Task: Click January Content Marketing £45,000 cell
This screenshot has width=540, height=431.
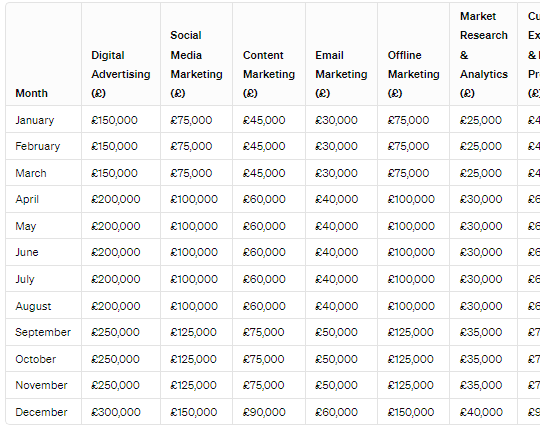Action: (x=264, y=120)
